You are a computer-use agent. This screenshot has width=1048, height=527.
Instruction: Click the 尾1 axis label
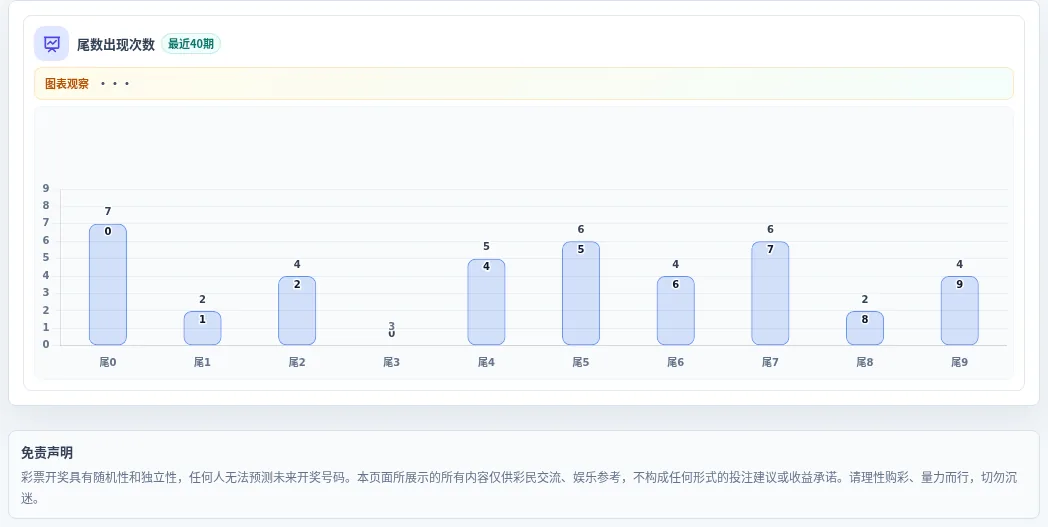203,362
